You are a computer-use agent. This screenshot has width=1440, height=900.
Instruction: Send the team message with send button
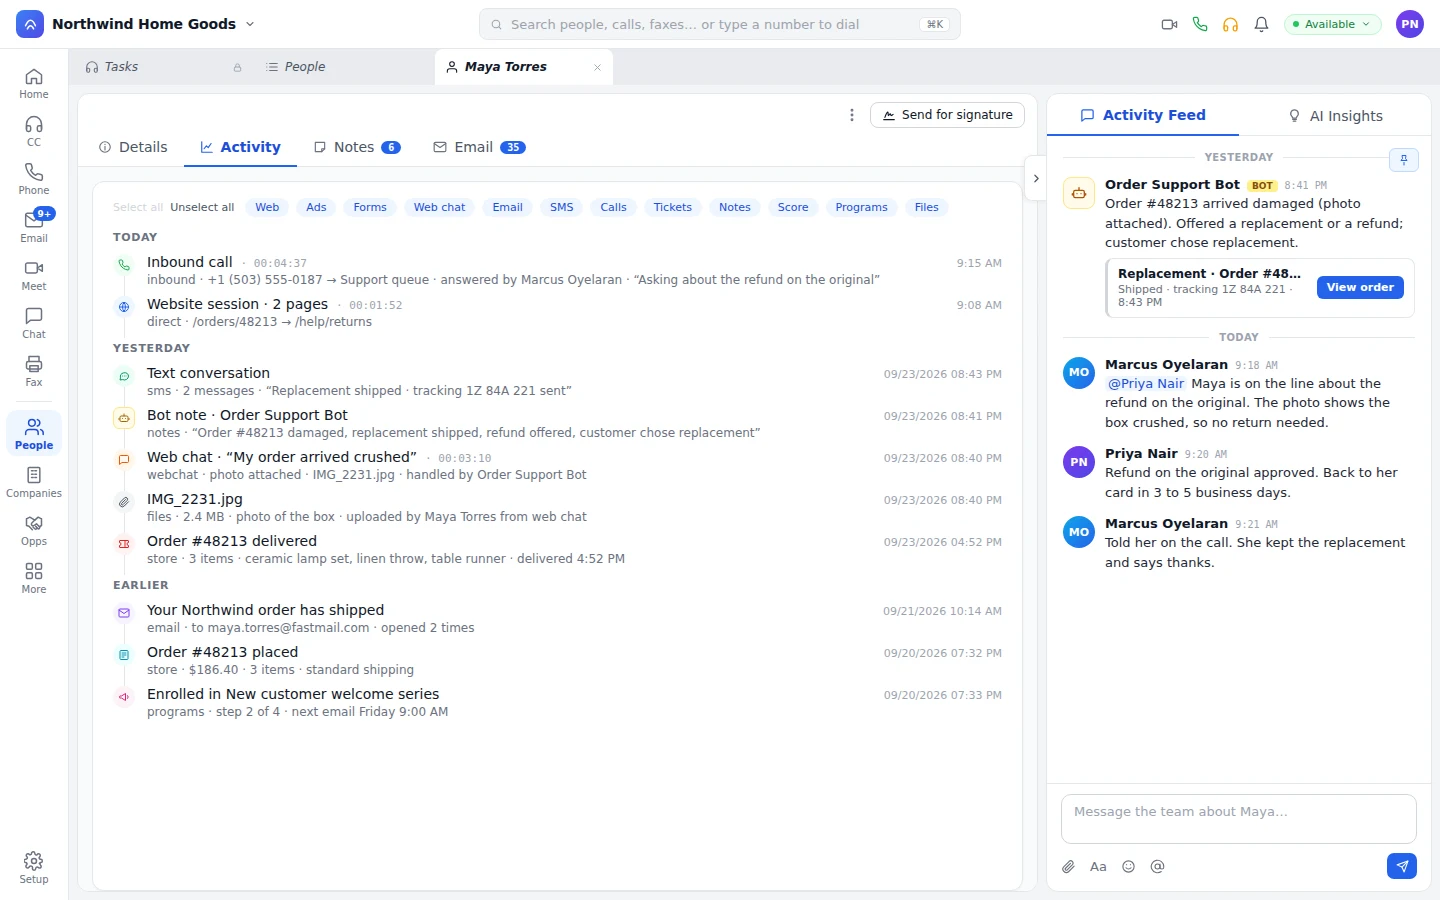click(x=1402, y=867)
